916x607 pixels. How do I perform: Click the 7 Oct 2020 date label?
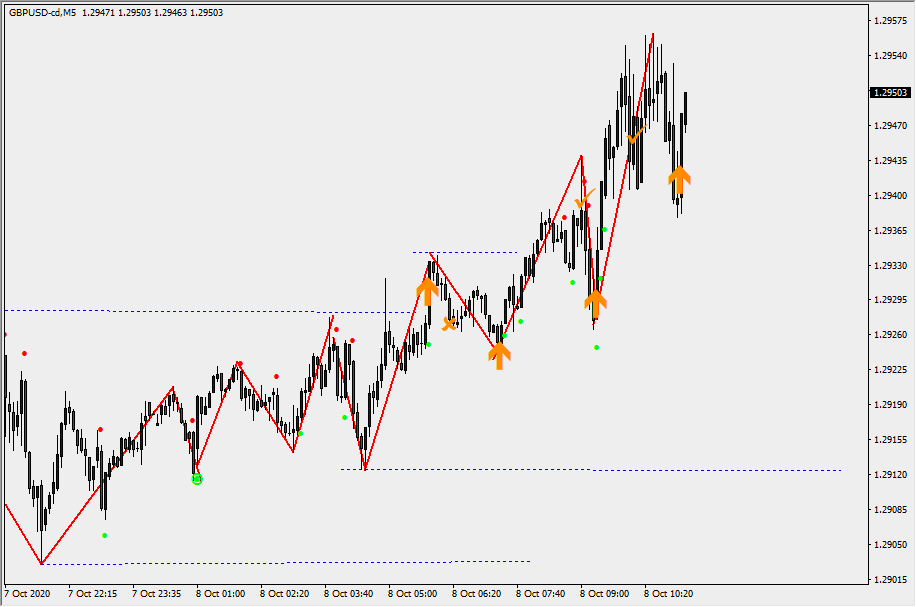(27, 593)
